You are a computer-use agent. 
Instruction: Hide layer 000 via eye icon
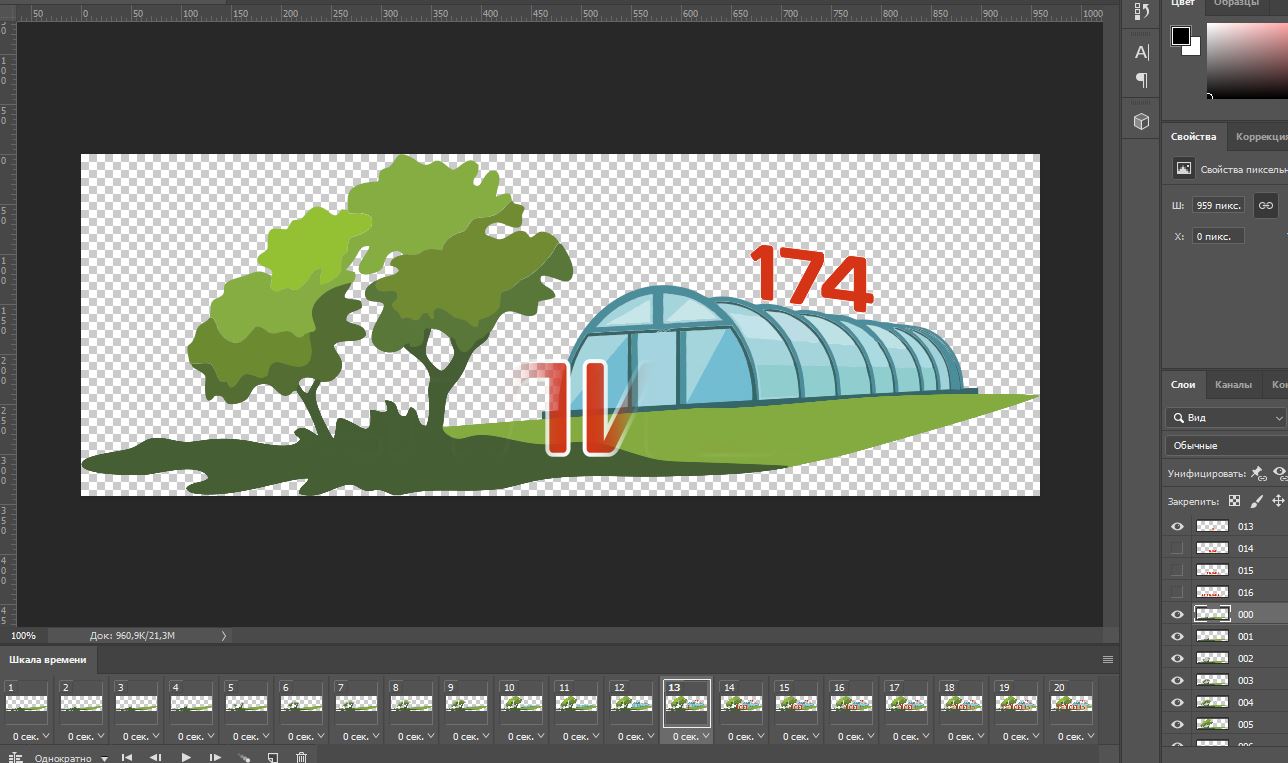point(1177,614)
